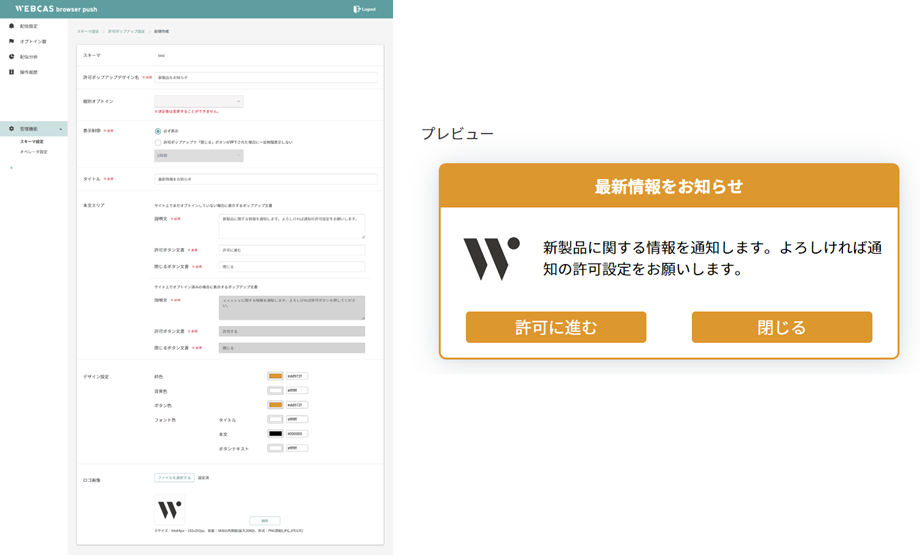Open the ボタンテキスト font color swatch
The image size is (920, 555).
(275, 448)
